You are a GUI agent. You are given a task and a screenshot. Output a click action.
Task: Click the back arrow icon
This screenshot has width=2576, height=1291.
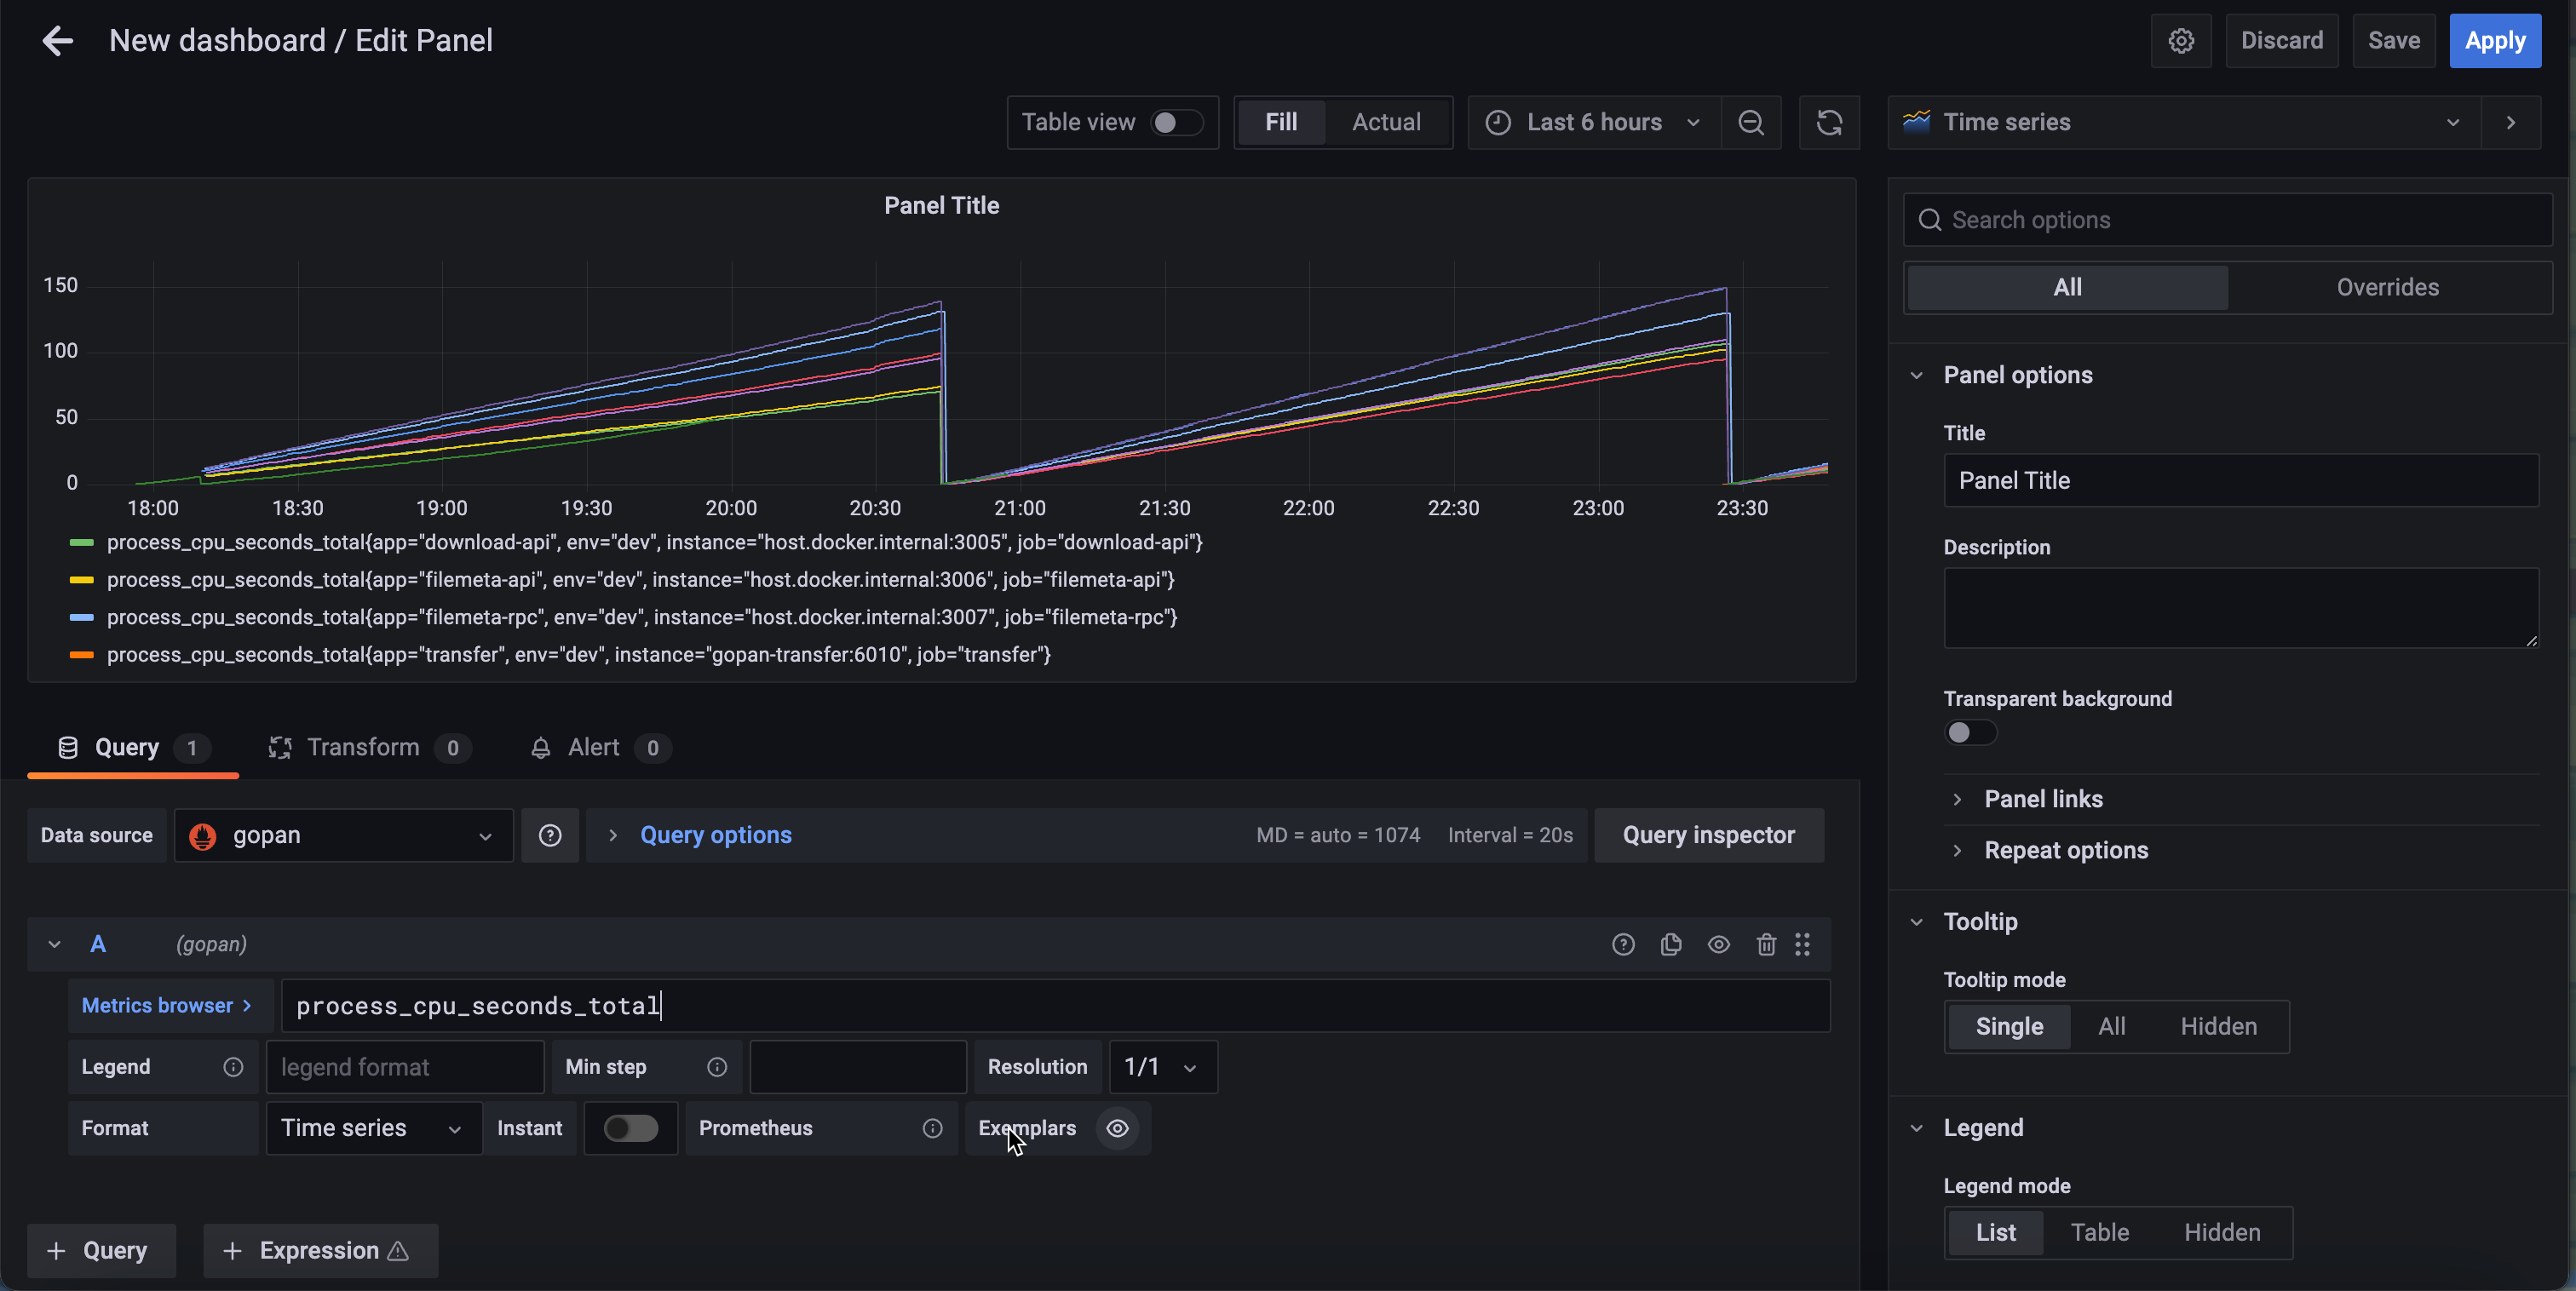pos(58,41)
